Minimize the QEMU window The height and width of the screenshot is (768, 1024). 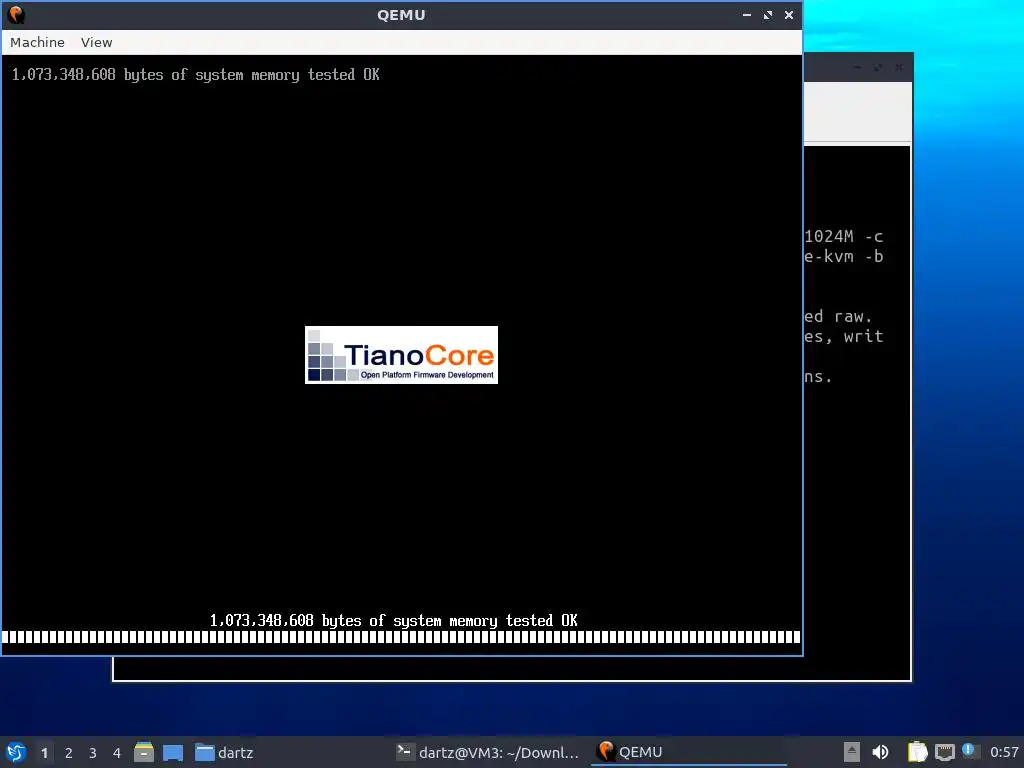pyautogui.click(x=746, y=15)
